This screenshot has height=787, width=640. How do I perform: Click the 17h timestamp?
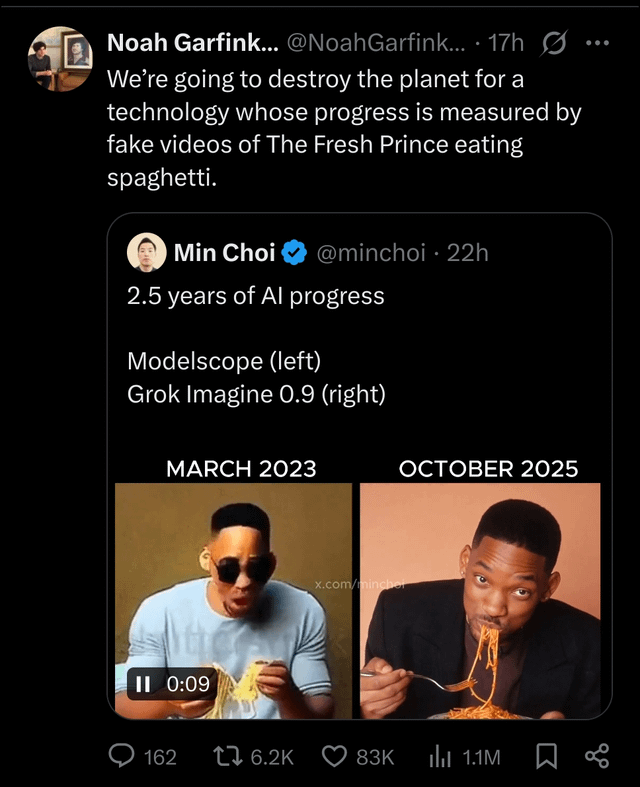pos(508,42)
